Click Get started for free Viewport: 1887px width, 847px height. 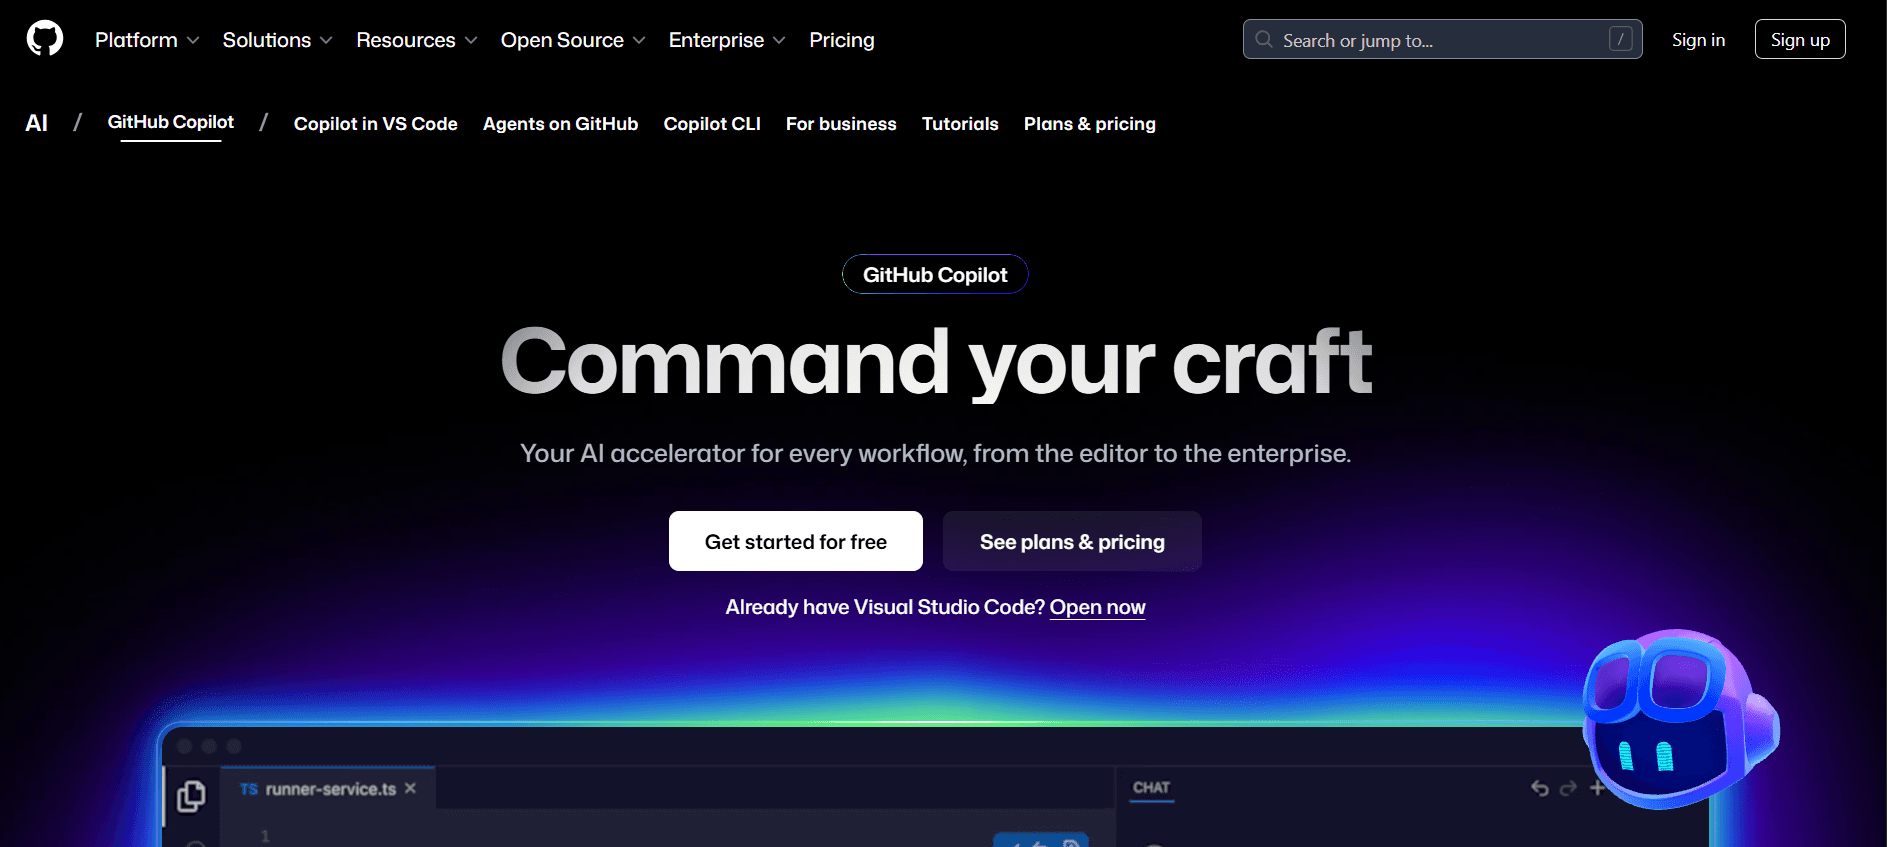click(x=796, y=541)
